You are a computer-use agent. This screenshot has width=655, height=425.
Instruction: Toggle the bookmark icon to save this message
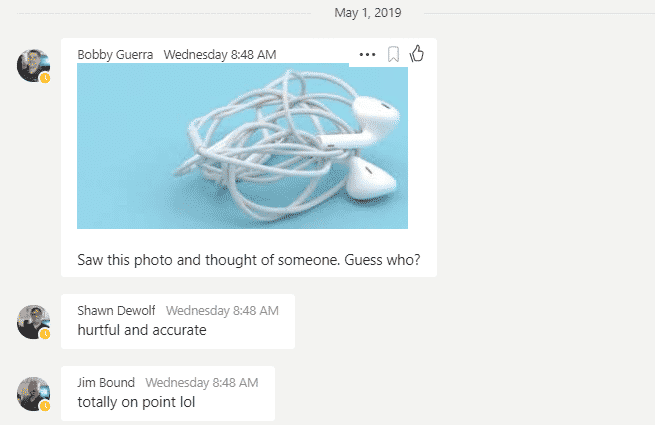tap(393, 54)
